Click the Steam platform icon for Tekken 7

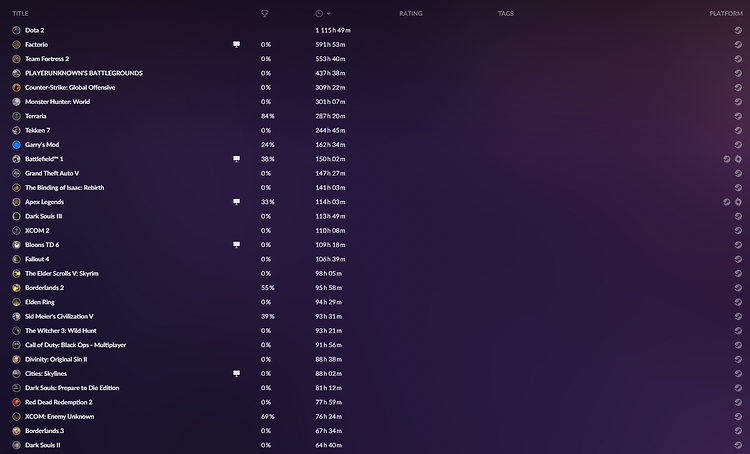[x=738, y=130]
